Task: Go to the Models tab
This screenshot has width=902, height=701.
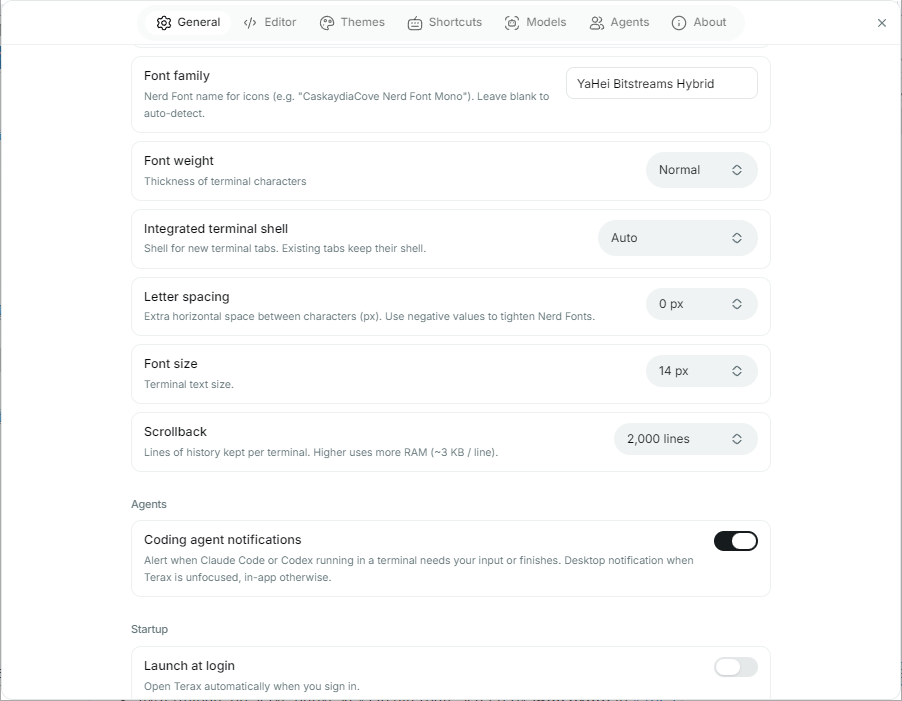Action: coord(536,22)
